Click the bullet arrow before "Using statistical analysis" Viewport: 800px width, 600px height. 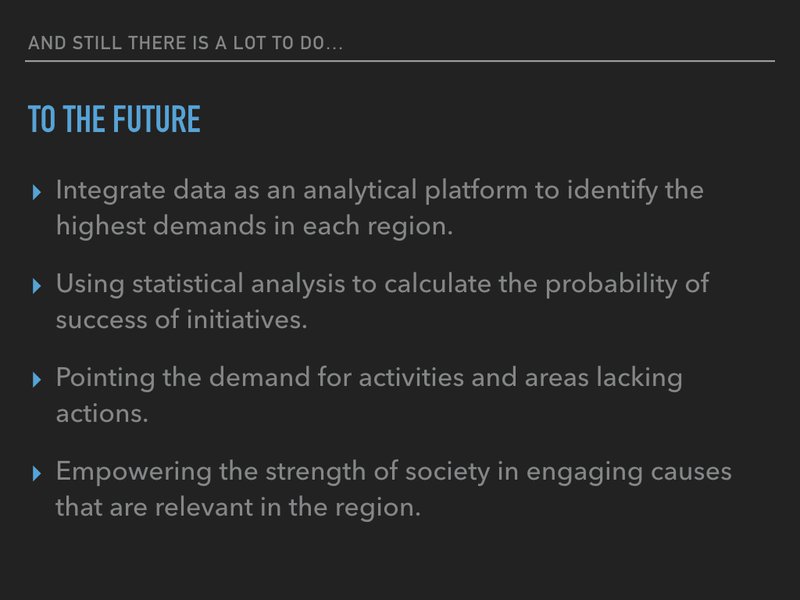[x=38, y=285]
